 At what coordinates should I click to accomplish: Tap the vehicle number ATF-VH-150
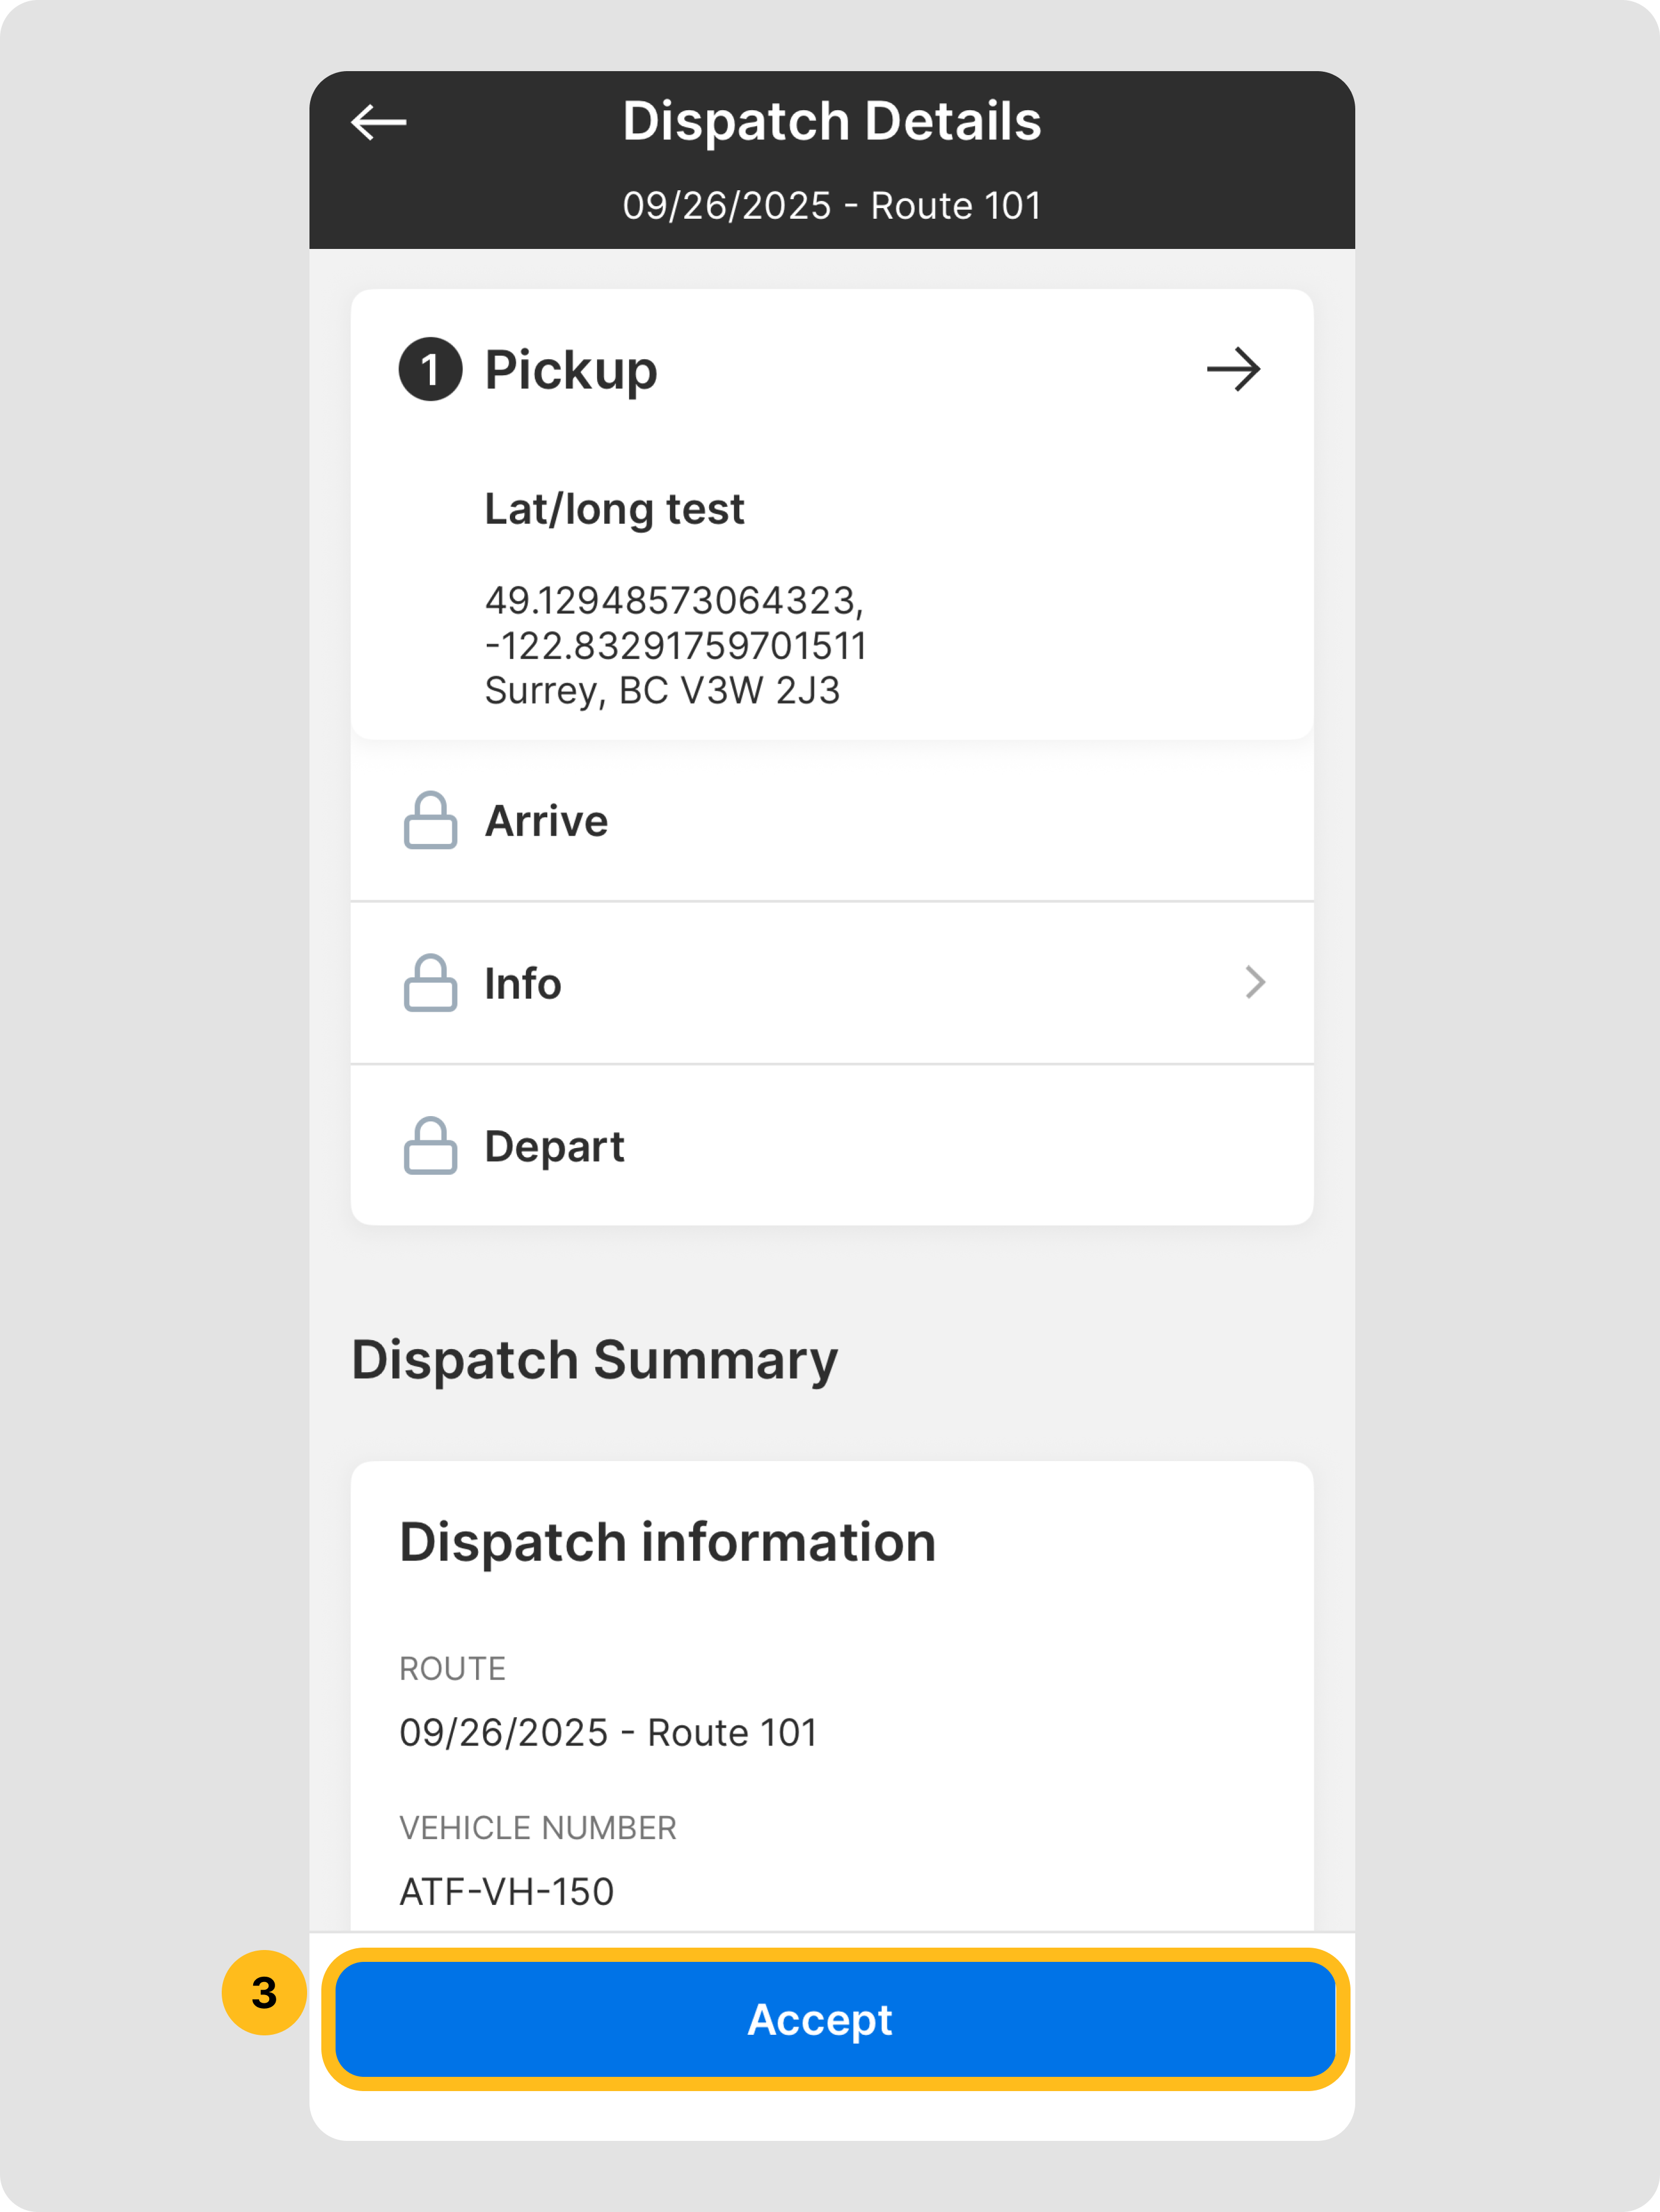point(506,1891)
